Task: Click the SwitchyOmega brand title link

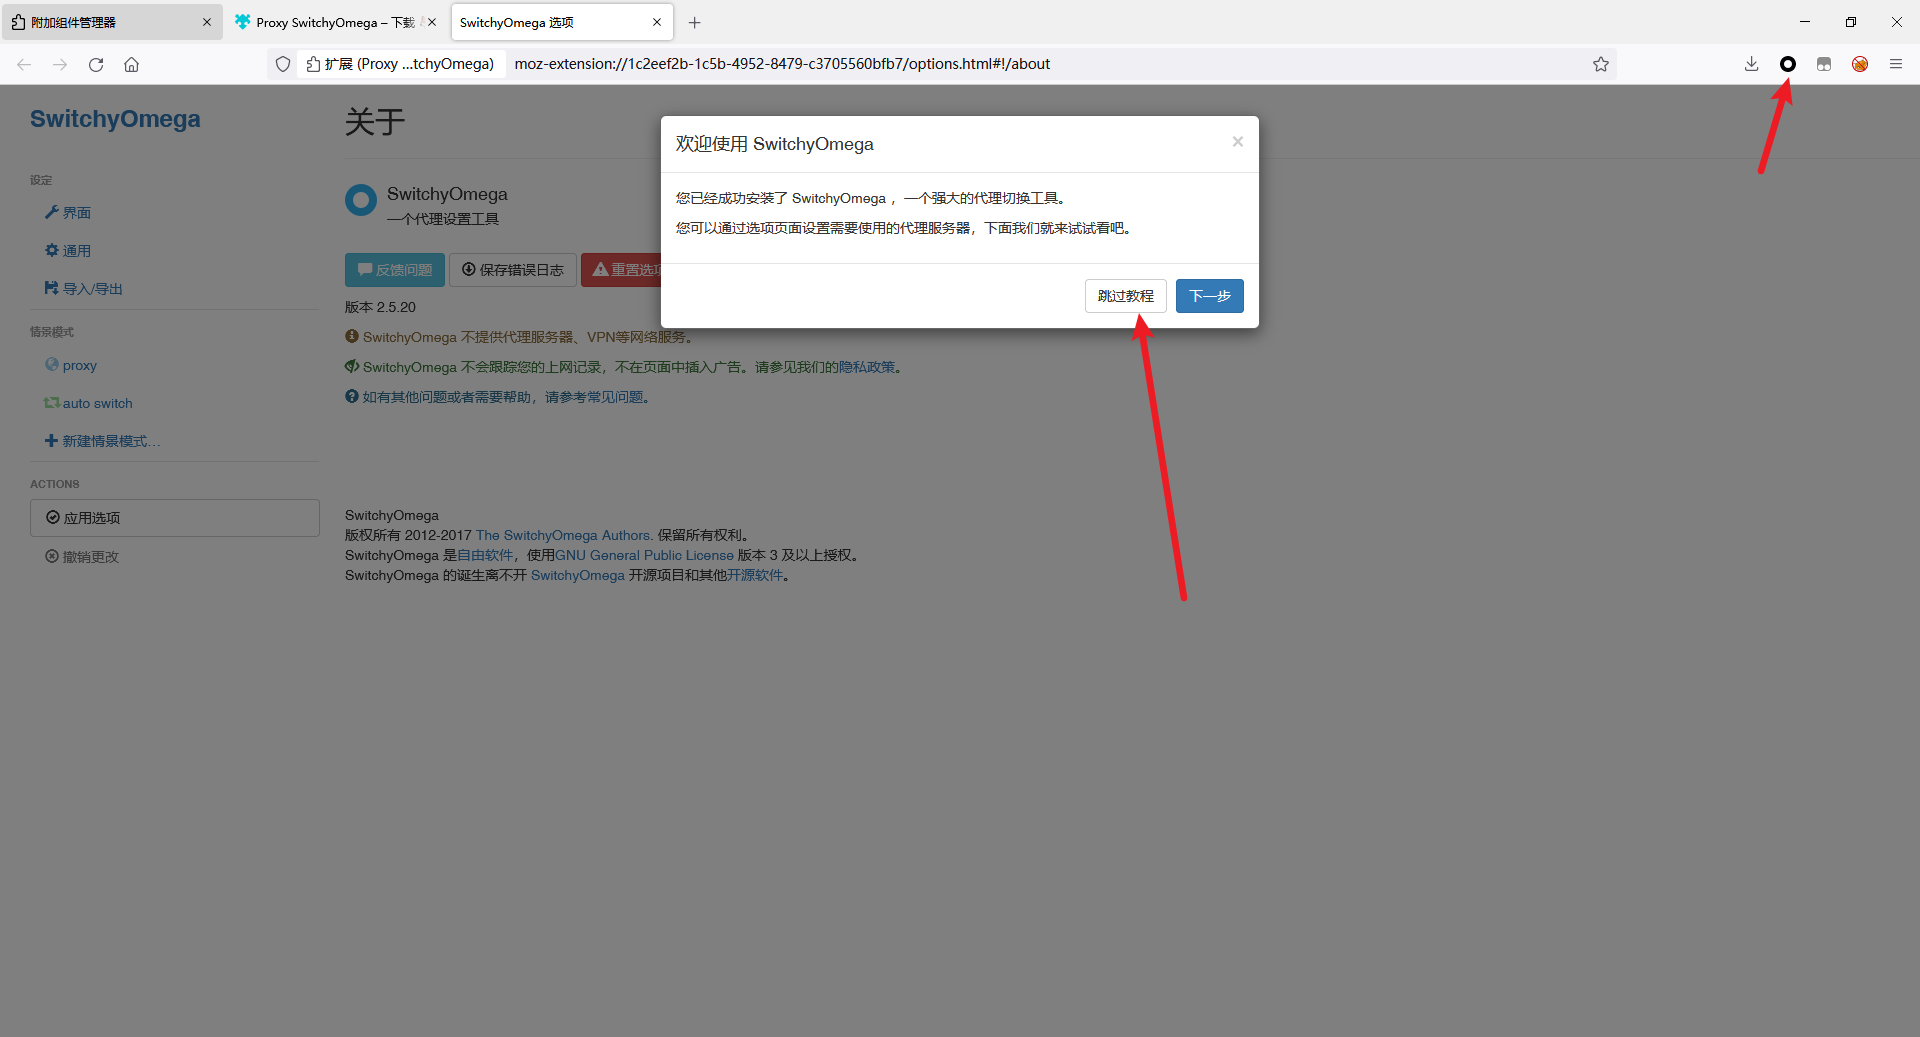Action: click(x=115, y=119)
